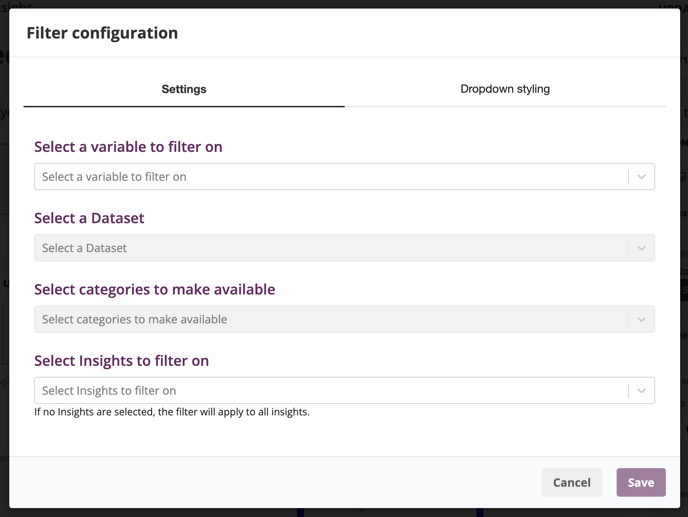688x517 pixels.
Task: Switch to the Settings tab
Action: pyautogui.click(x=184, y=89)
